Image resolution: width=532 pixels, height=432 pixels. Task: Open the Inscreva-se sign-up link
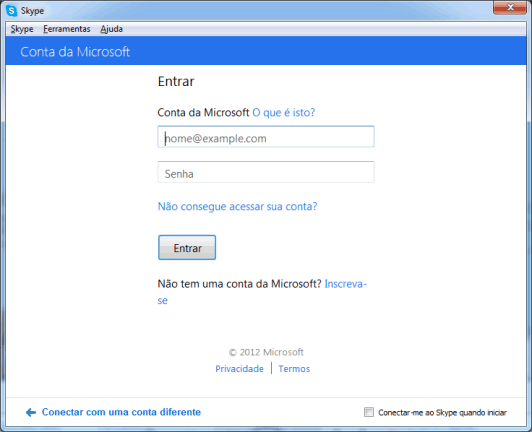pyautogui.click(x=345, y=284)
